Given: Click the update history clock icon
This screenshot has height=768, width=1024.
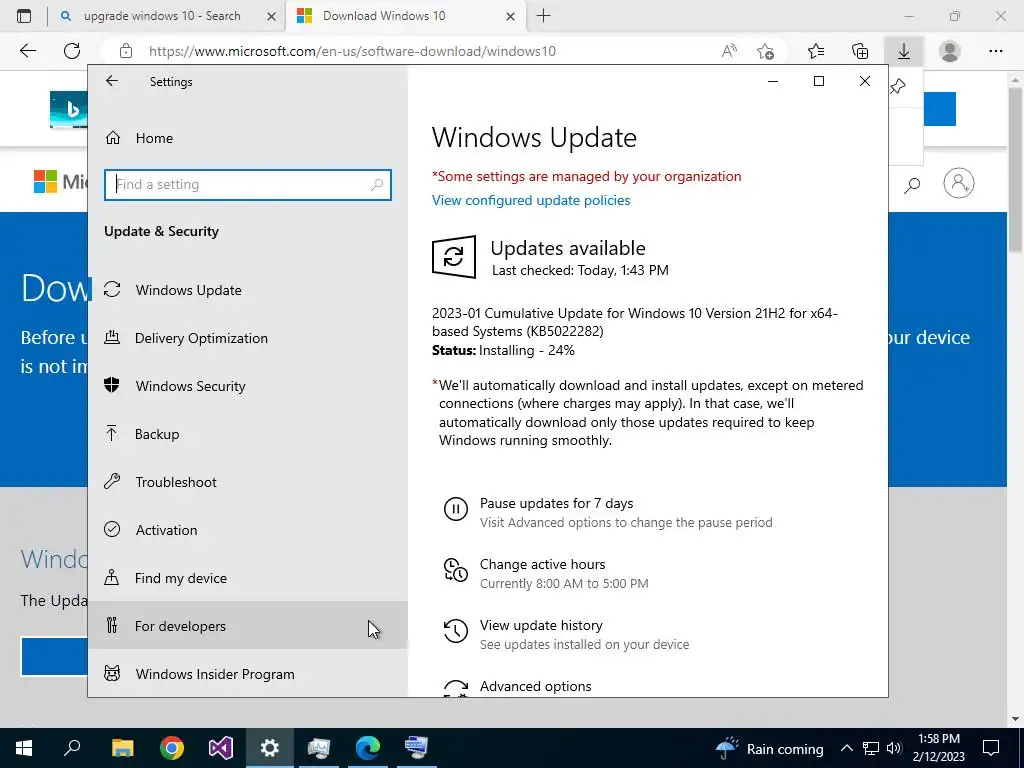Looking at the screenshot, I should coord(456,631).
